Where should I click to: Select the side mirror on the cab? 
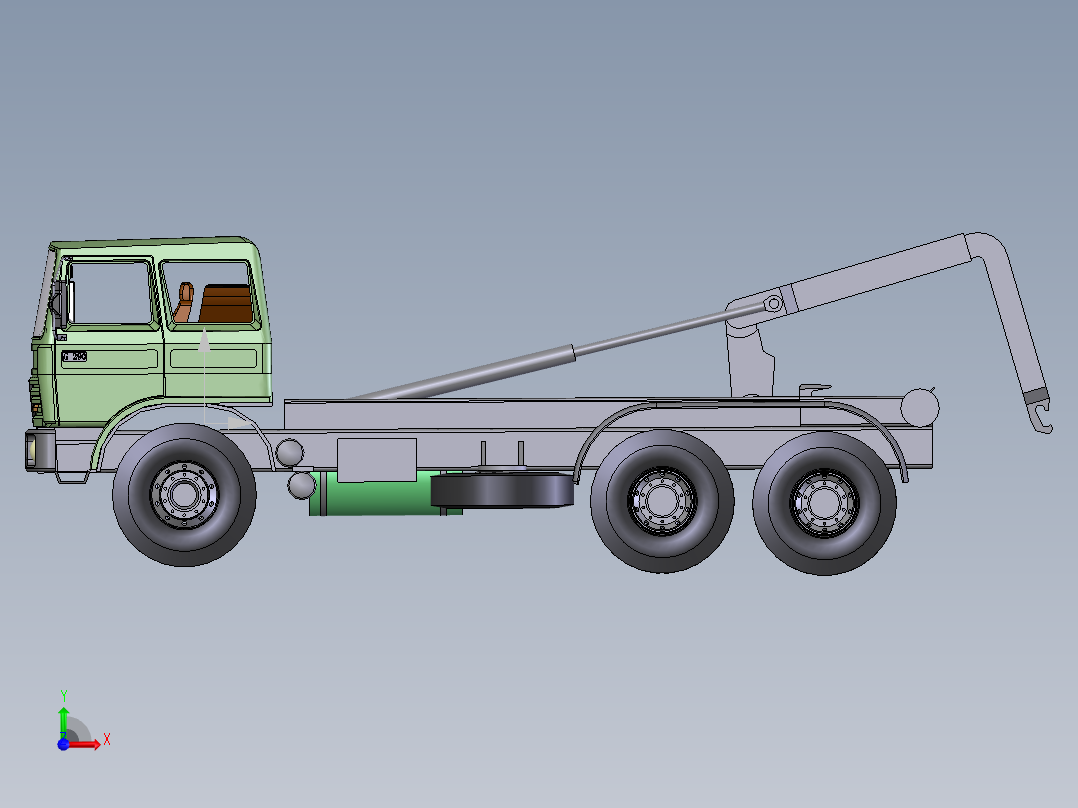tap(60, 303)
